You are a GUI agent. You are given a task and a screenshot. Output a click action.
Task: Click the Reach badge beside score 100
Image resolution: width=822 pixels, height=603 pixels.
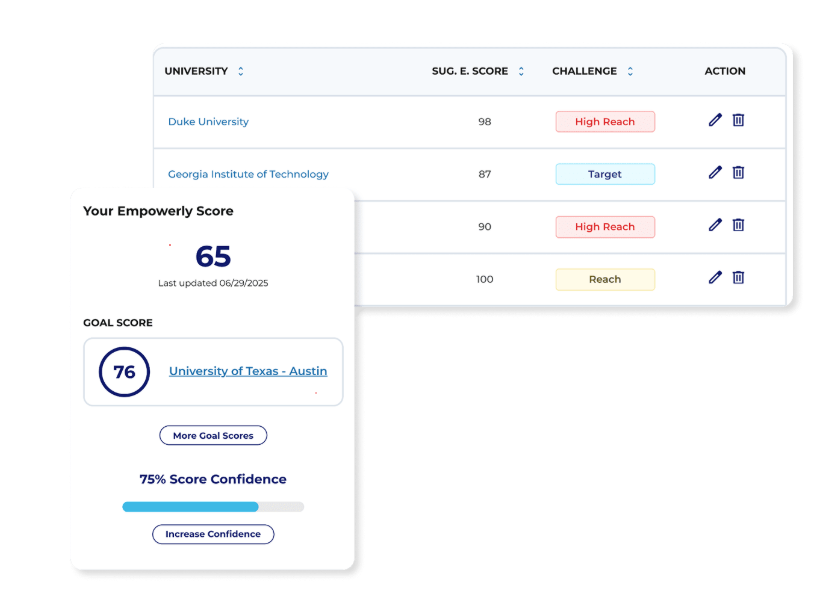coord(605,279)
